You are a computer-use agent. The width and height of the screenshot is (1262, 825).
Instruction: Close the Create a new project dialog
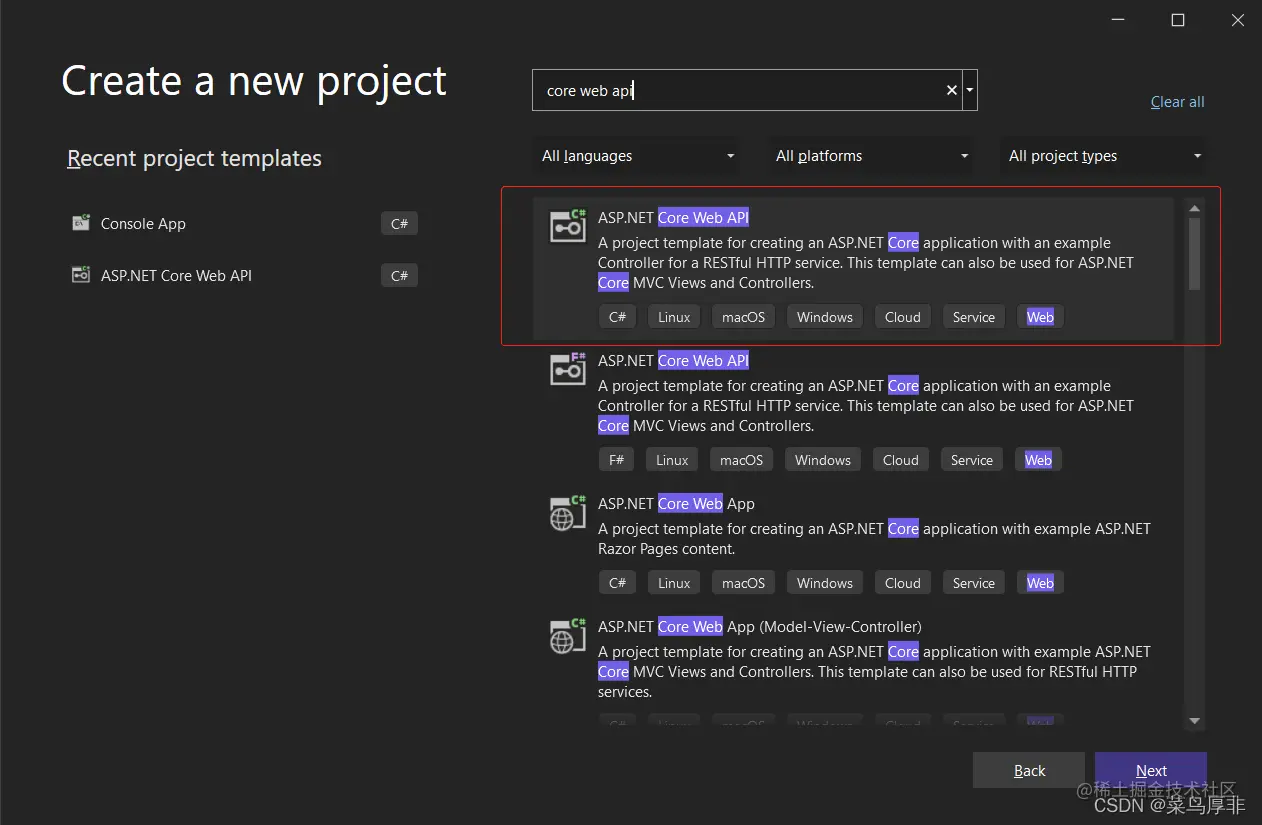(1237, 20)
